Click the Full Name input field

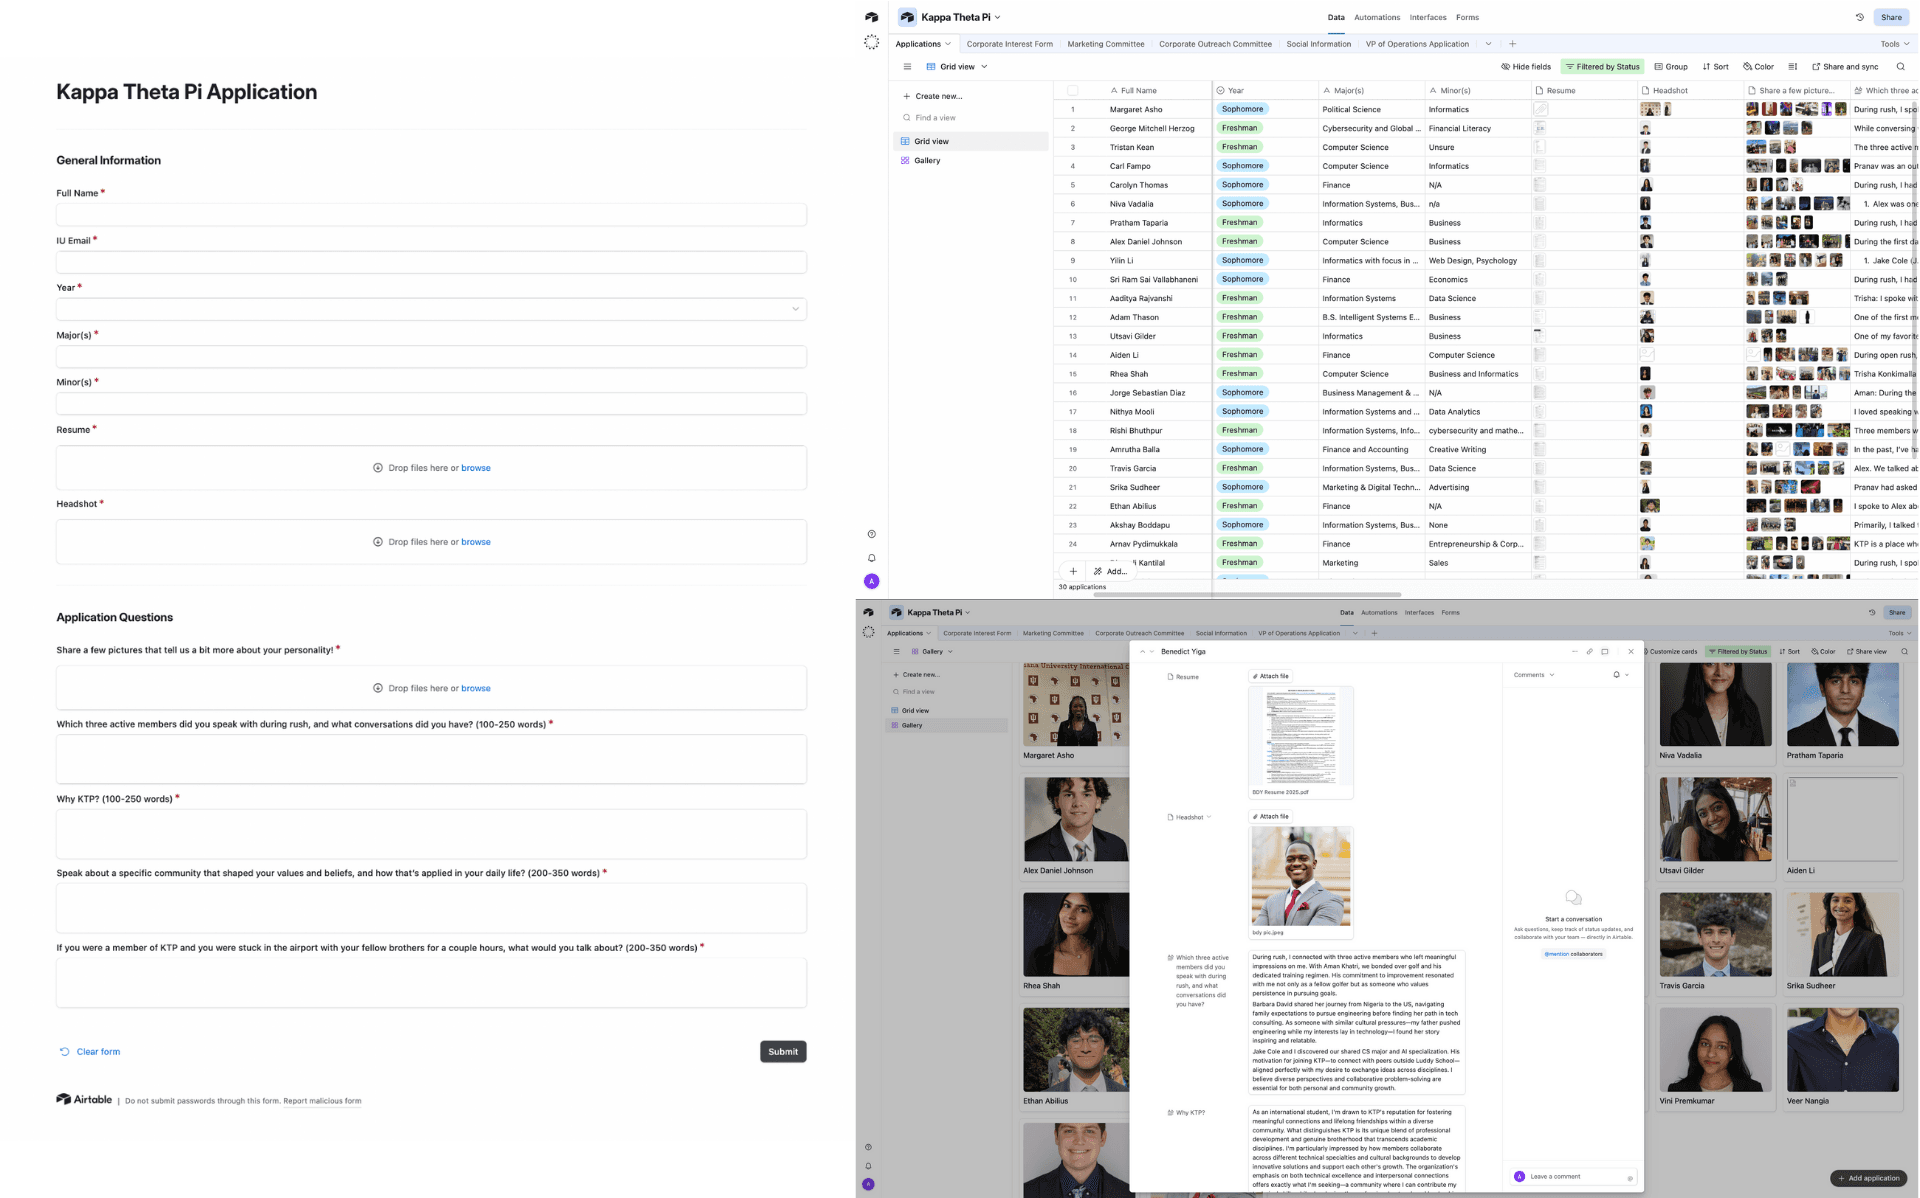(x=431, y=215)
